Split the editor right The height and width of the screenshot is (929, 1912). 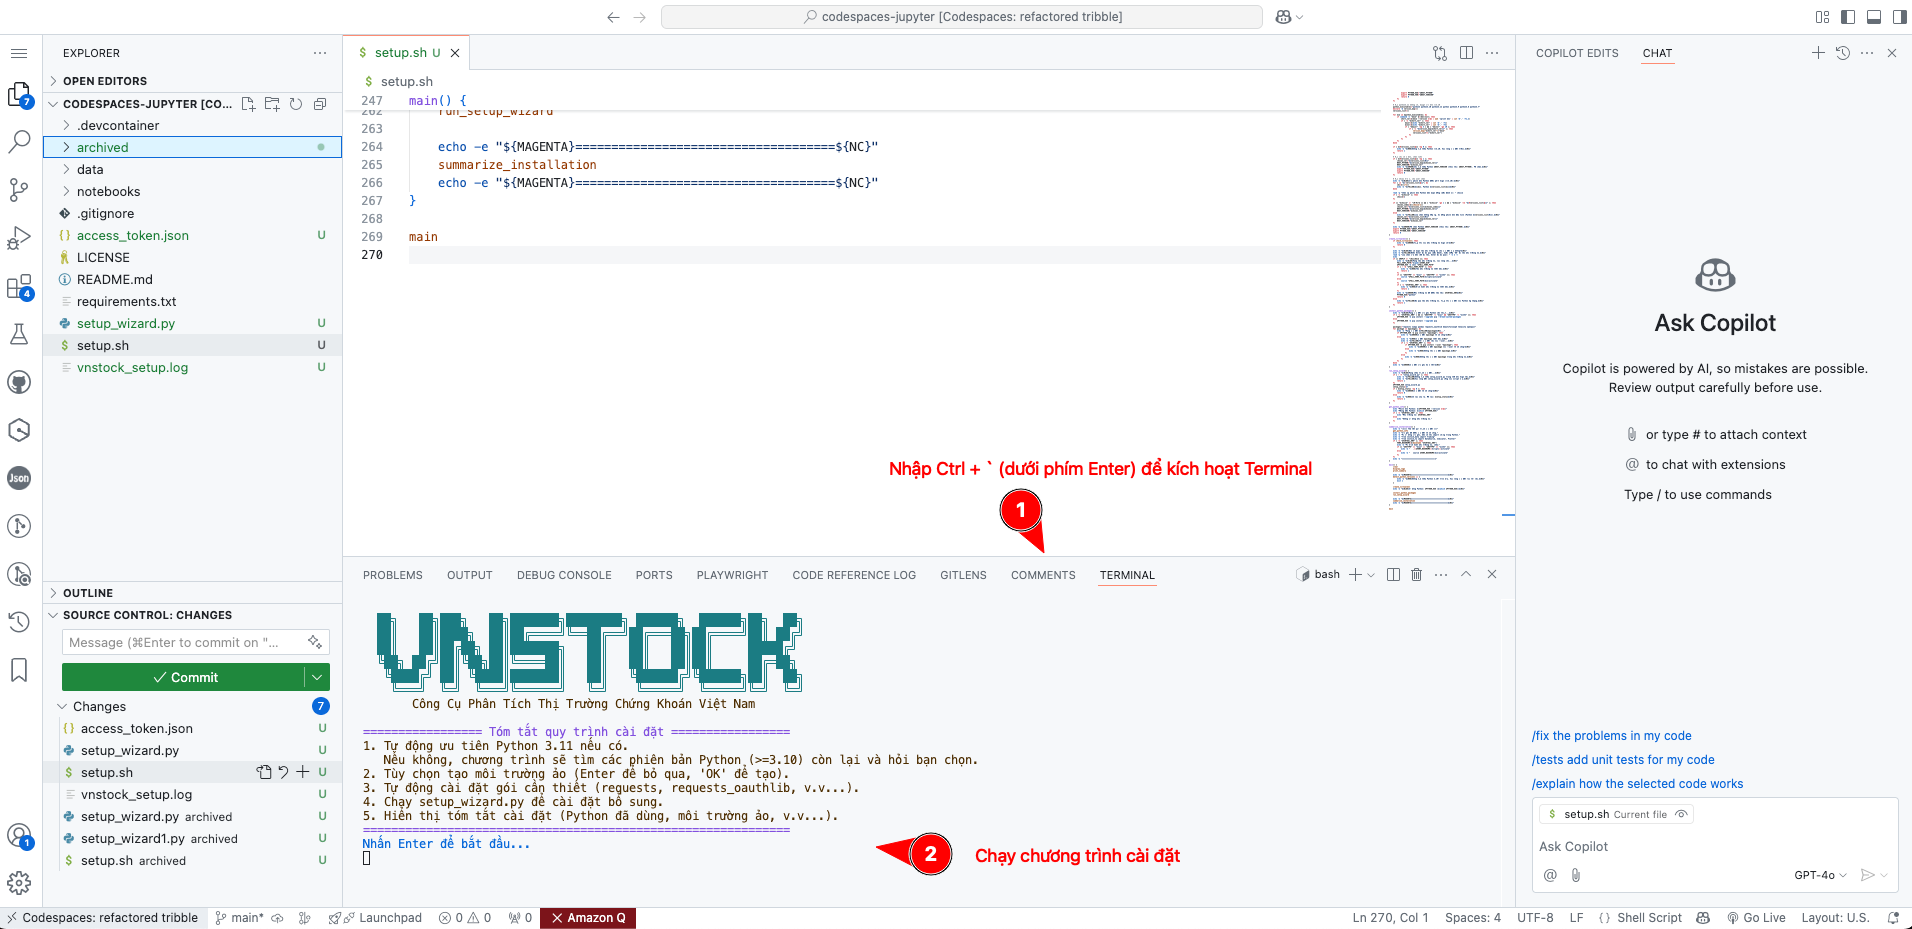pos(1466,53)
